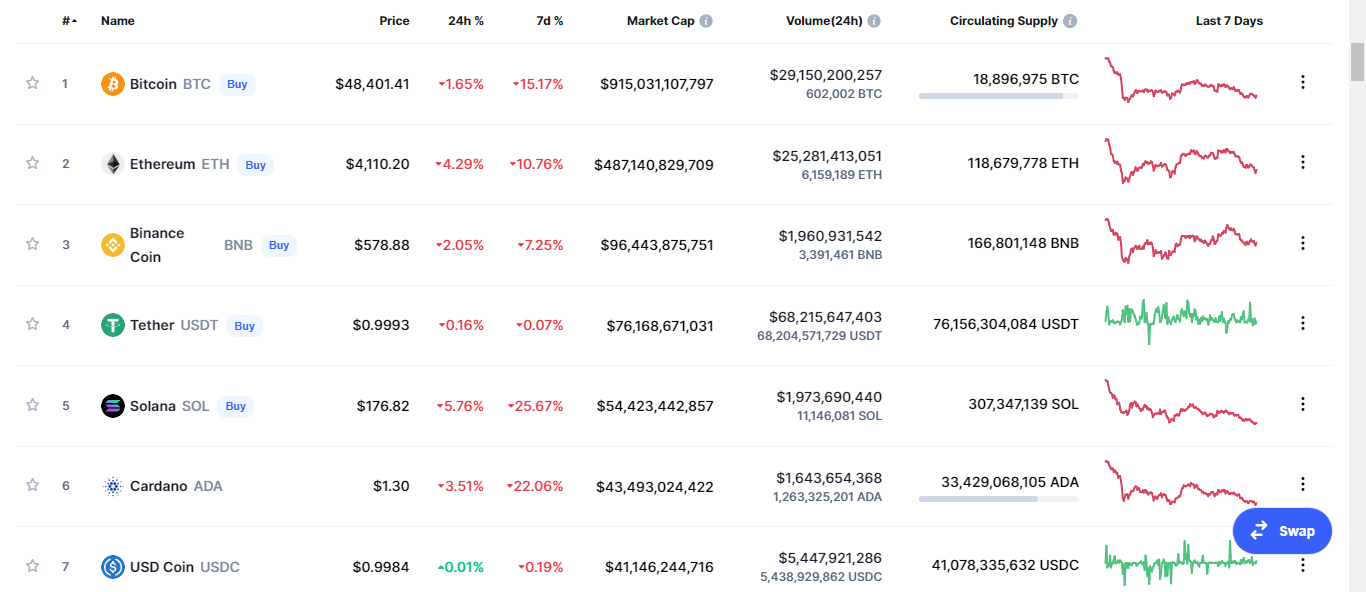
Task: Click the Cardano logo icon
Action: (x=113, y=486)
